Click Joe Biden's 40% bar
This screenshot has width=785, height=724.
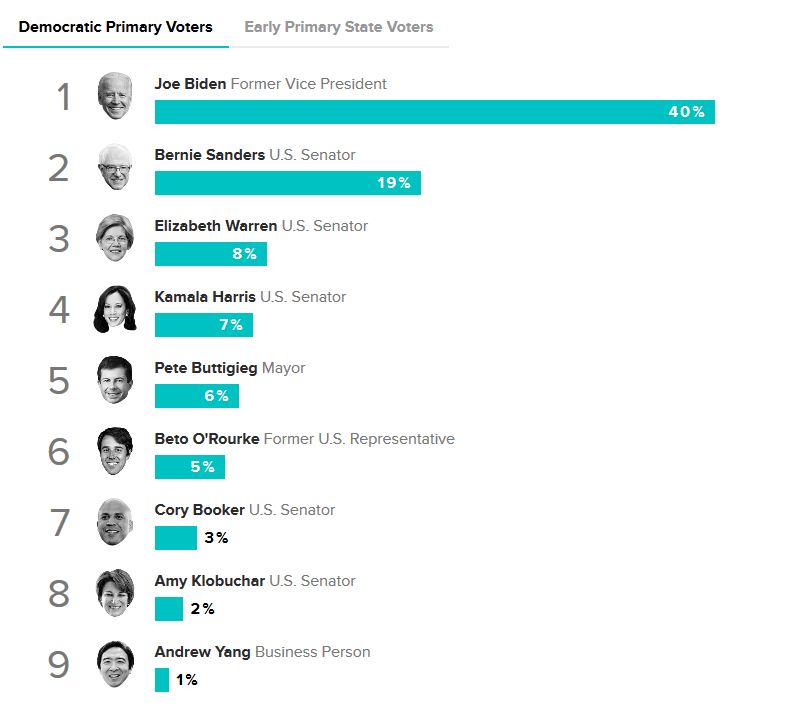click(435, 112)
